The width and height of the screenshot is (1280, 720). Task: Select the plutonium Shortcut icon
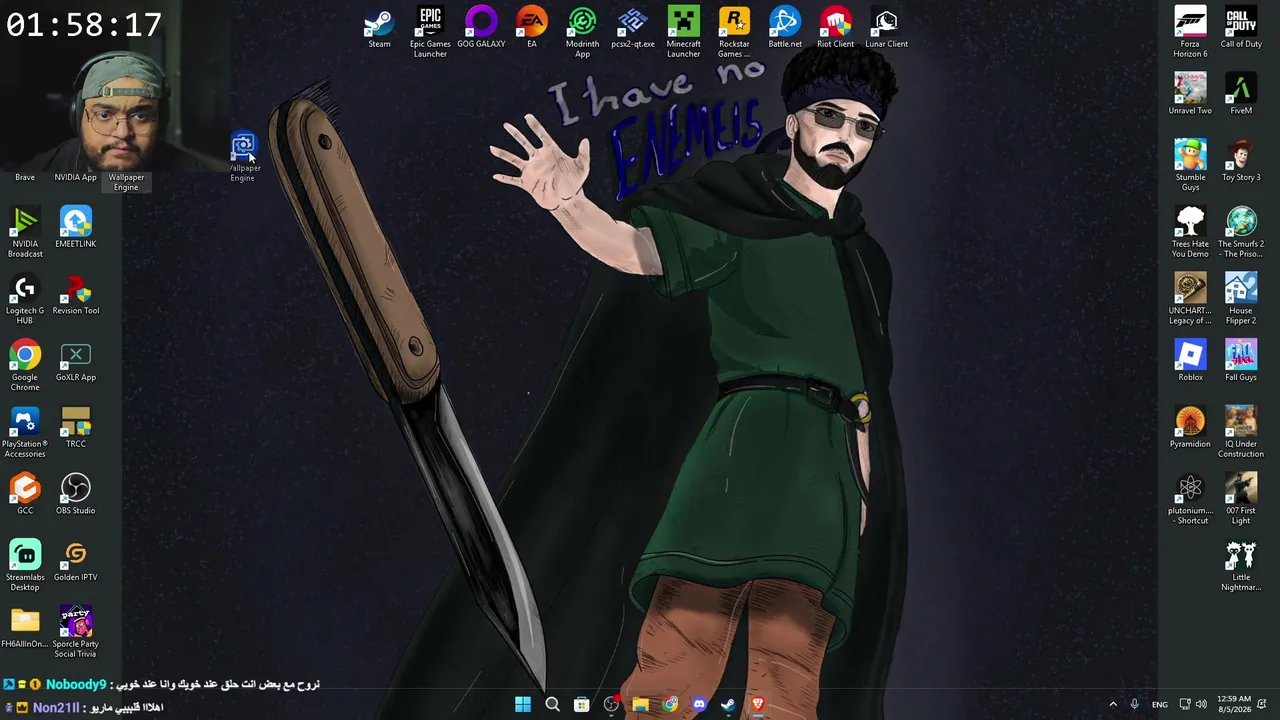[1190, 499]
